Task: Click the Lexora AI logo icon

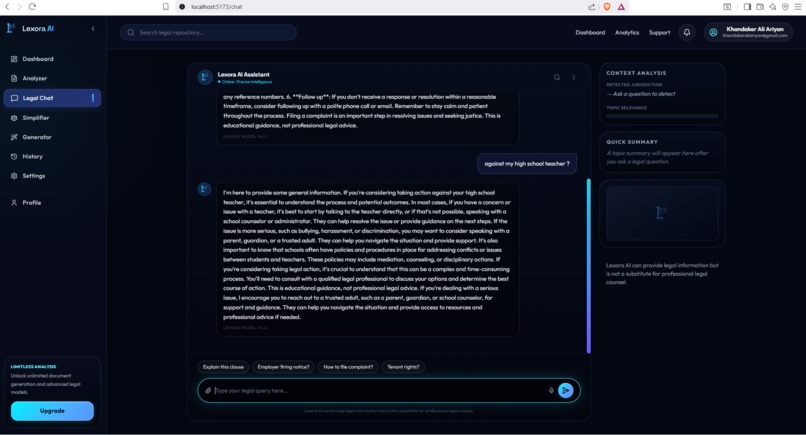Action: 10,28
